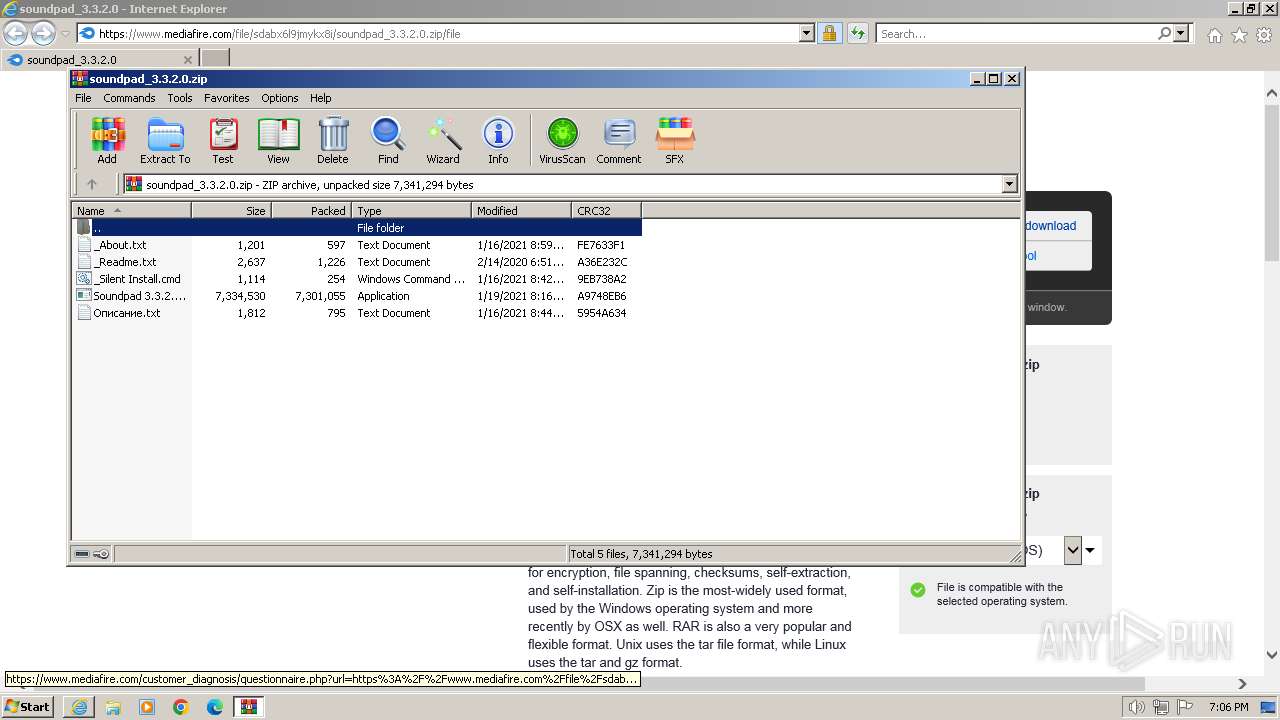
Task: Click the IE address bar URL field
Action: [440, 33]
